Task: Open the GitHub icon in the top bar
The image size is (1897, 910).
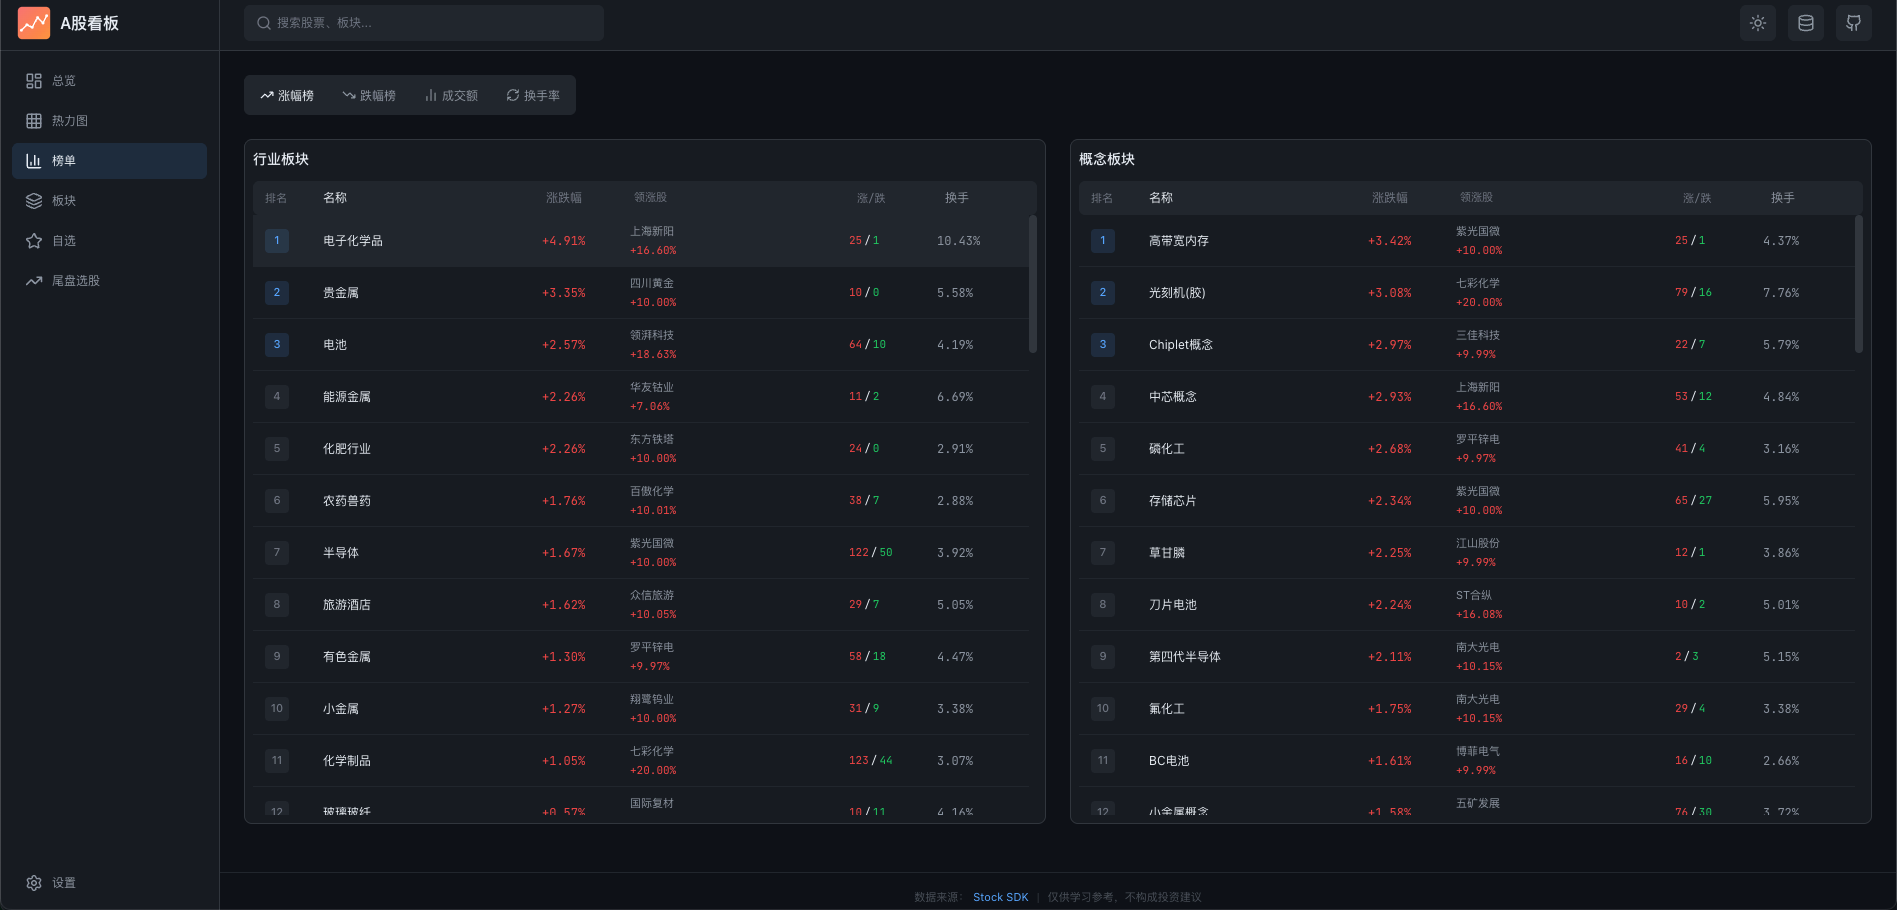Action: coord(1853,22)
